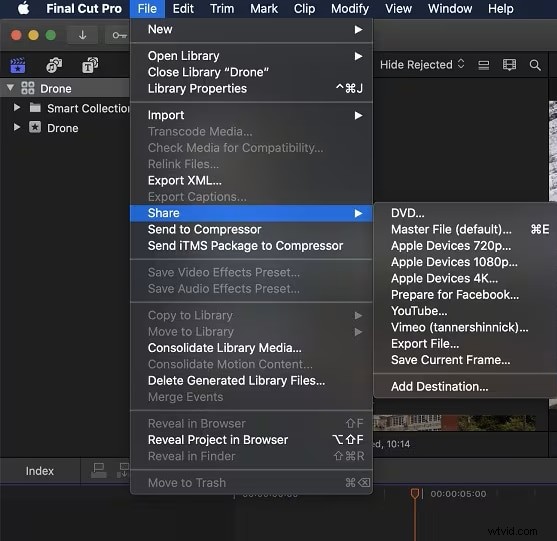Viewport: 557px width, 541px height.
Task: Collapse the Drone library disclosure triangle
Action: [10, 87]
